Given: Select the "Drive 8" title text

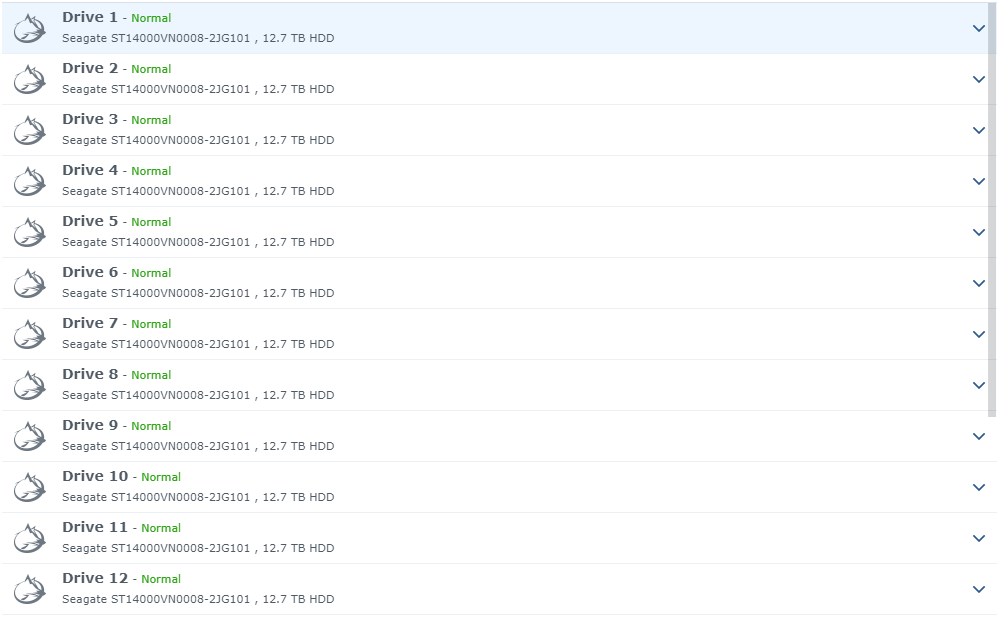Looking at the screenshot, I should click(90, 374).
